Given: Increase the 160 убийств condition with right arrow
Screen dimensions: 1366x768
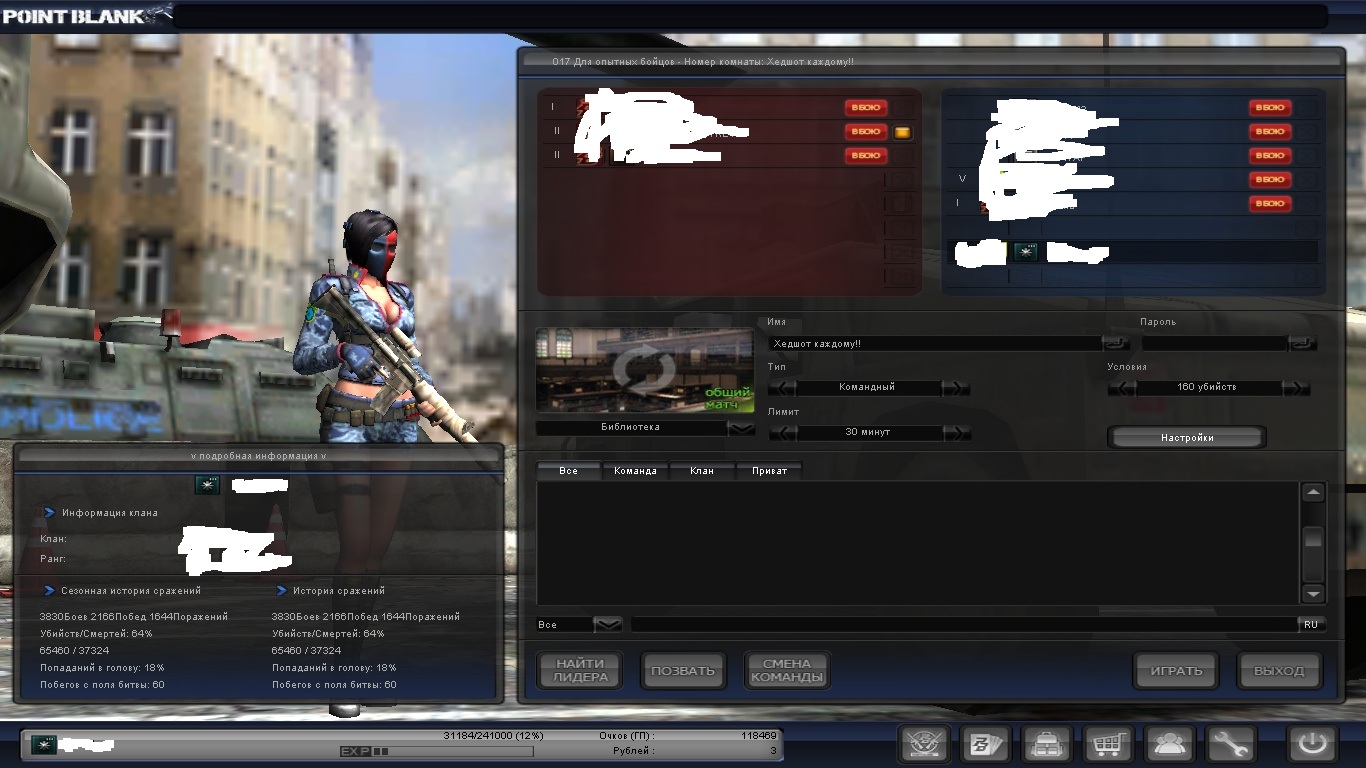Looking at the screenshot, I should tap(1295, 388).
